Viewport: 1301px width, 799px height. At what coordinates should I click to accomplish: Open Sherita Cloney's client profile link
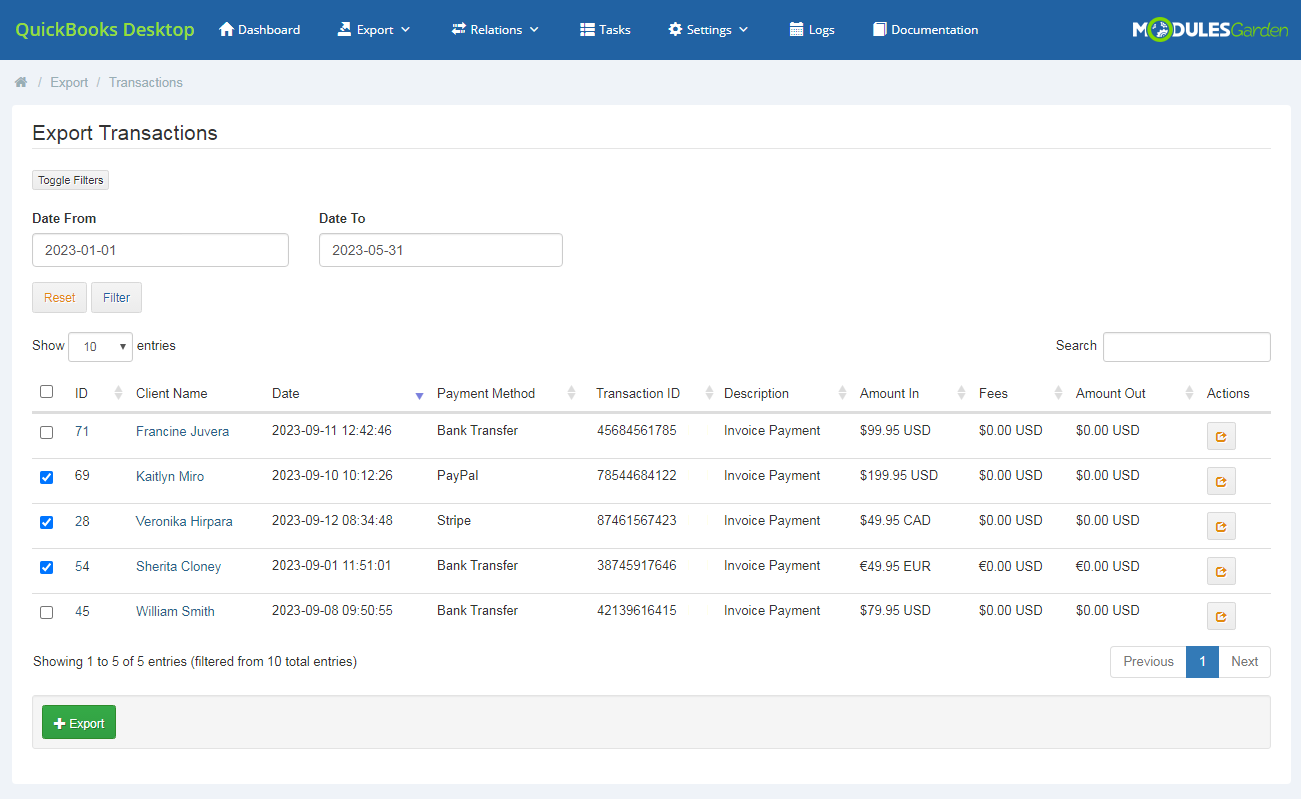178,566
